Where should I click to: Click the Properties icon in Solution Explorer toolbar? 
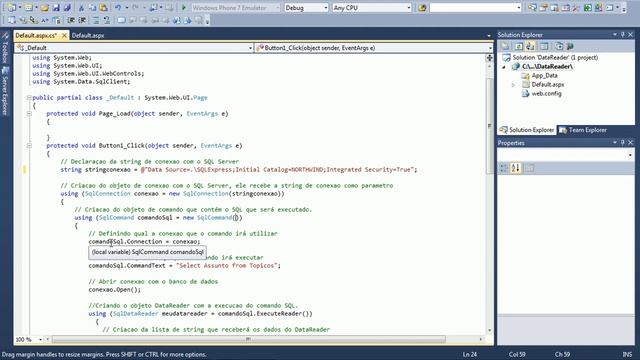click(x=505, y=46)
